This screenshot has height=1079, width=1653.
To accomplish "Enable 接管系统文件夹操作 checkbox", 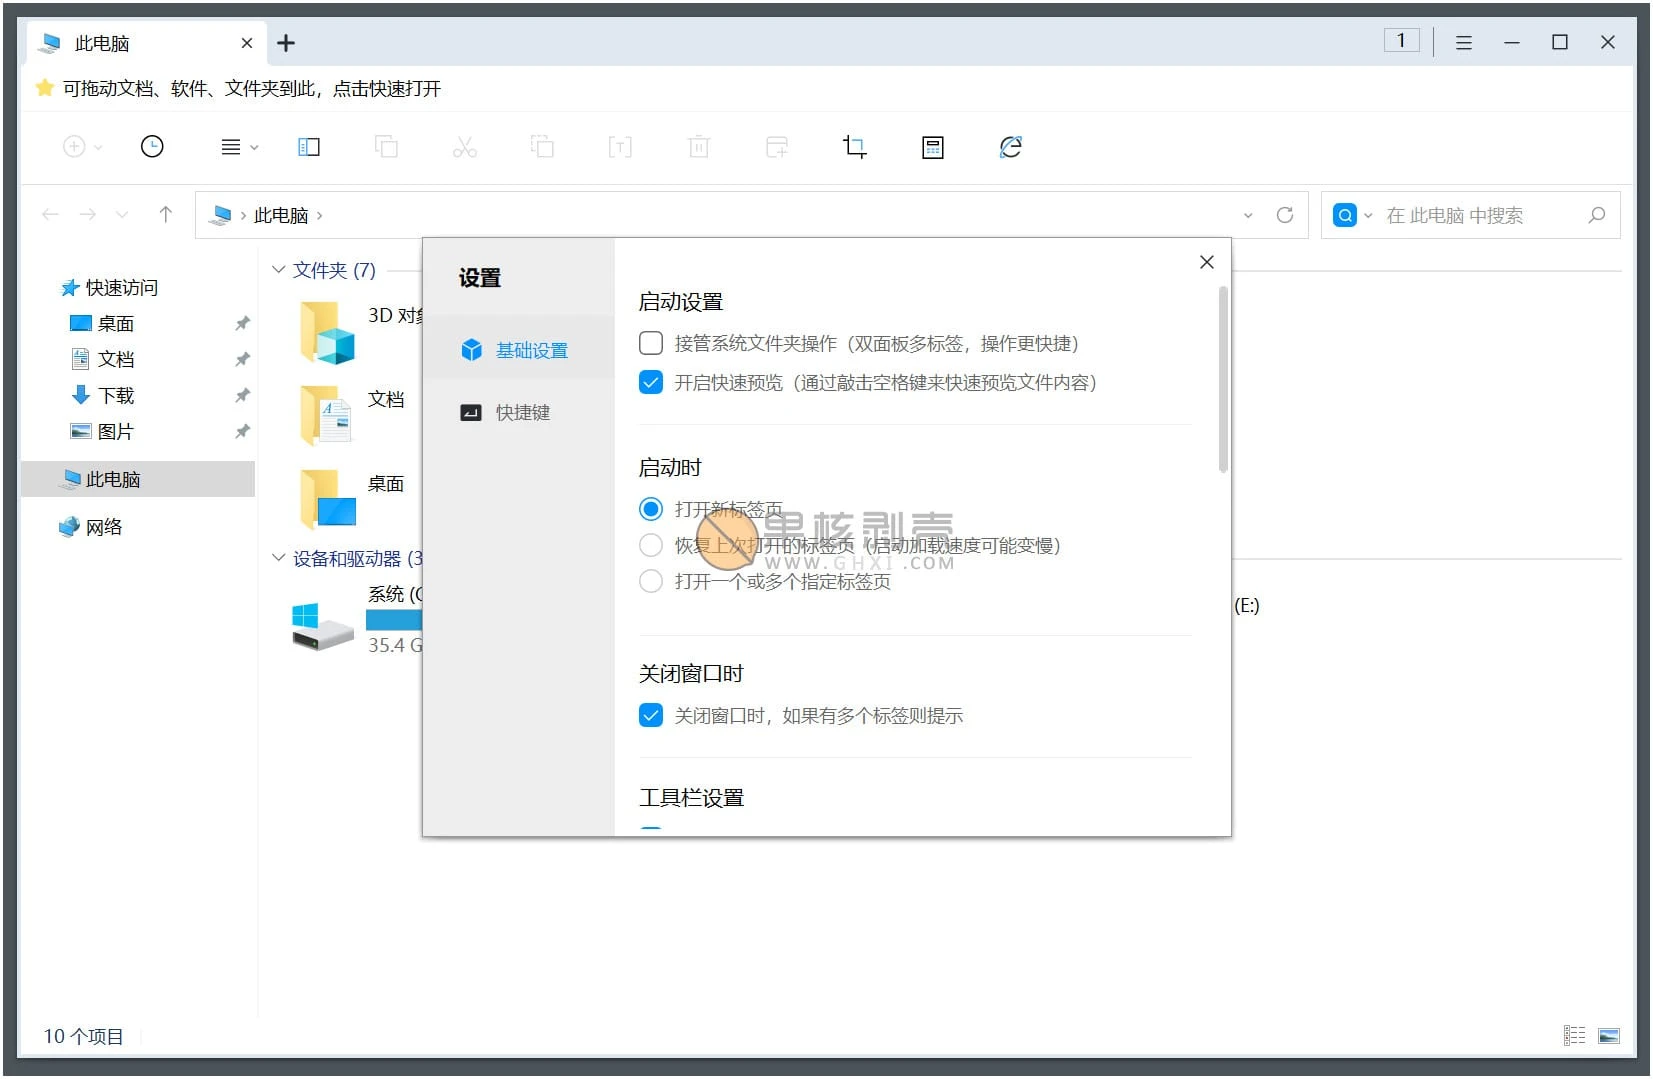I will [651, 344].
